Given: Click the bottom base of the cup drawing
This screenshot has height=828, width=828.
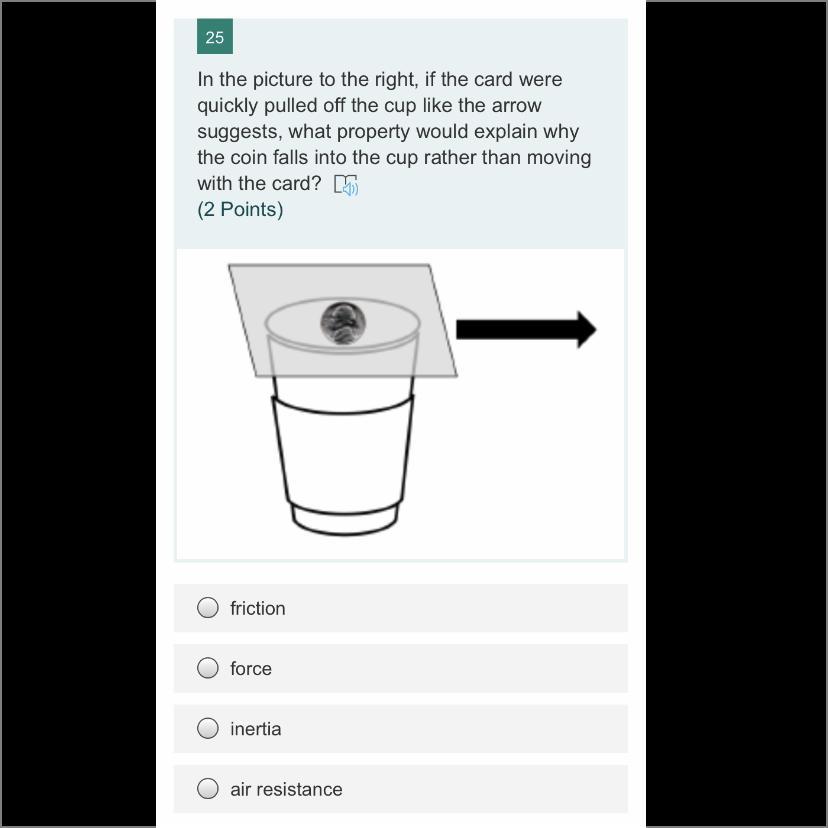Looking at the screenshot, I should tap(345, 520).
